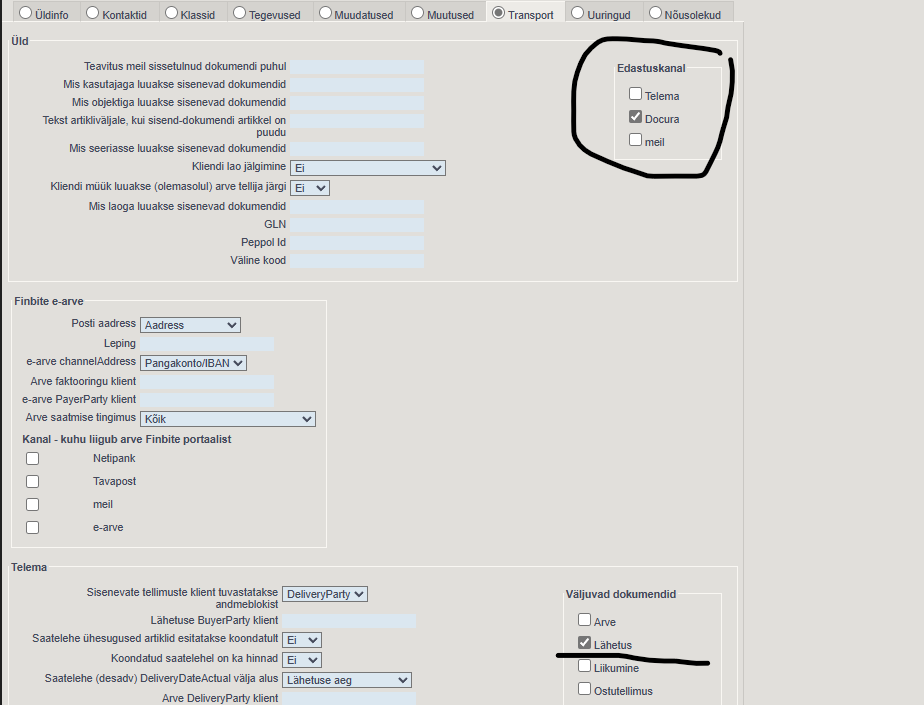Click the Üld section heading

tap(19, 41)
